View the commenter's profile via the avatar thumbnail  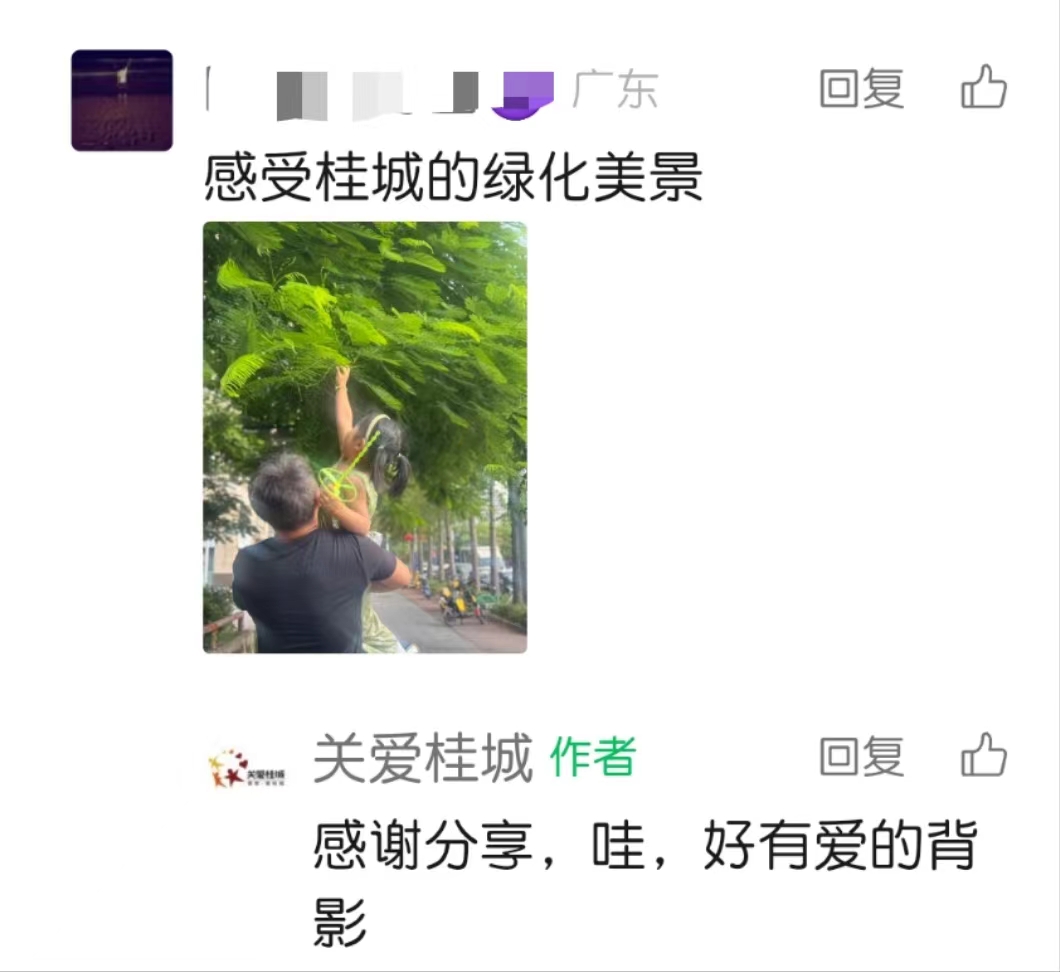tap(122, 100)
